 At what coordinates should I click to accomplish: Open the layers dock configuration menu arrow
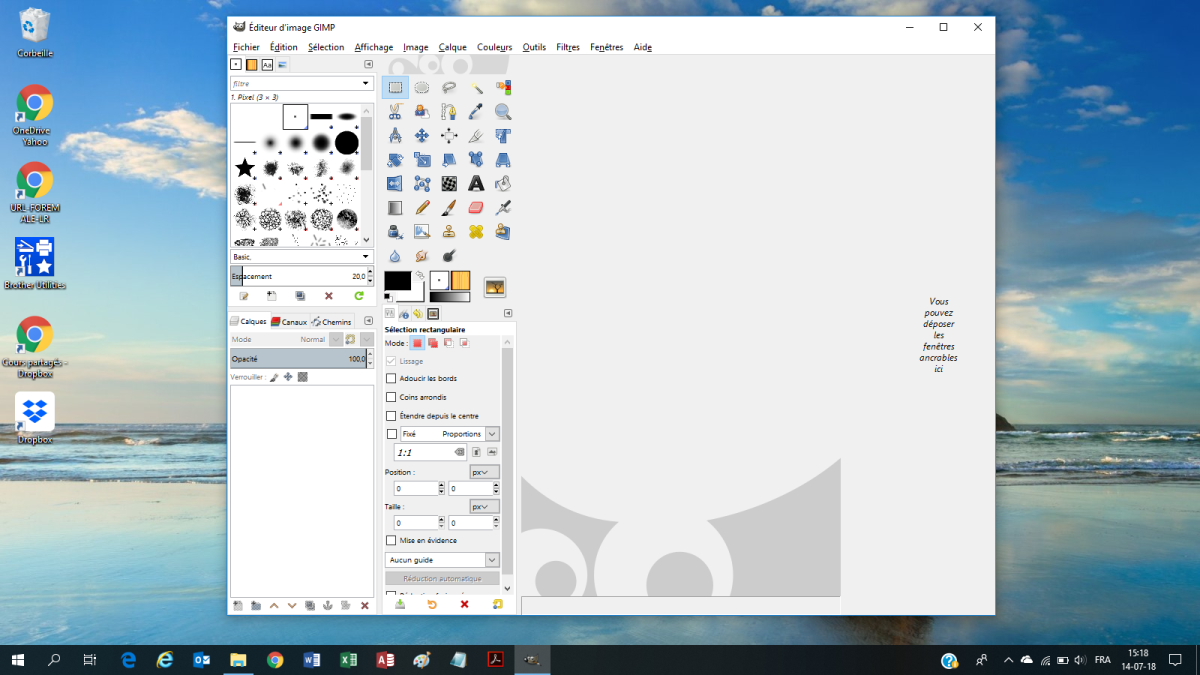pos(368,321)
